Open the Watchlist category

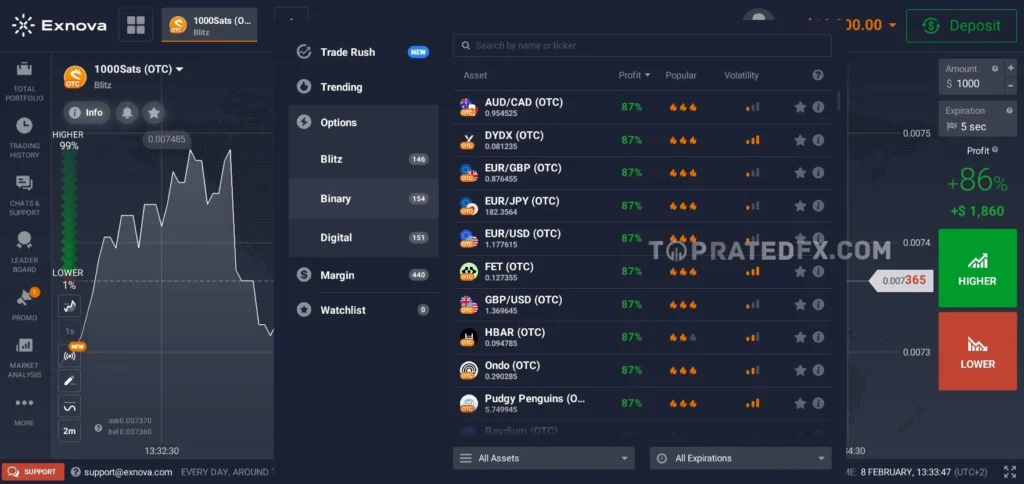click(364, 310)
